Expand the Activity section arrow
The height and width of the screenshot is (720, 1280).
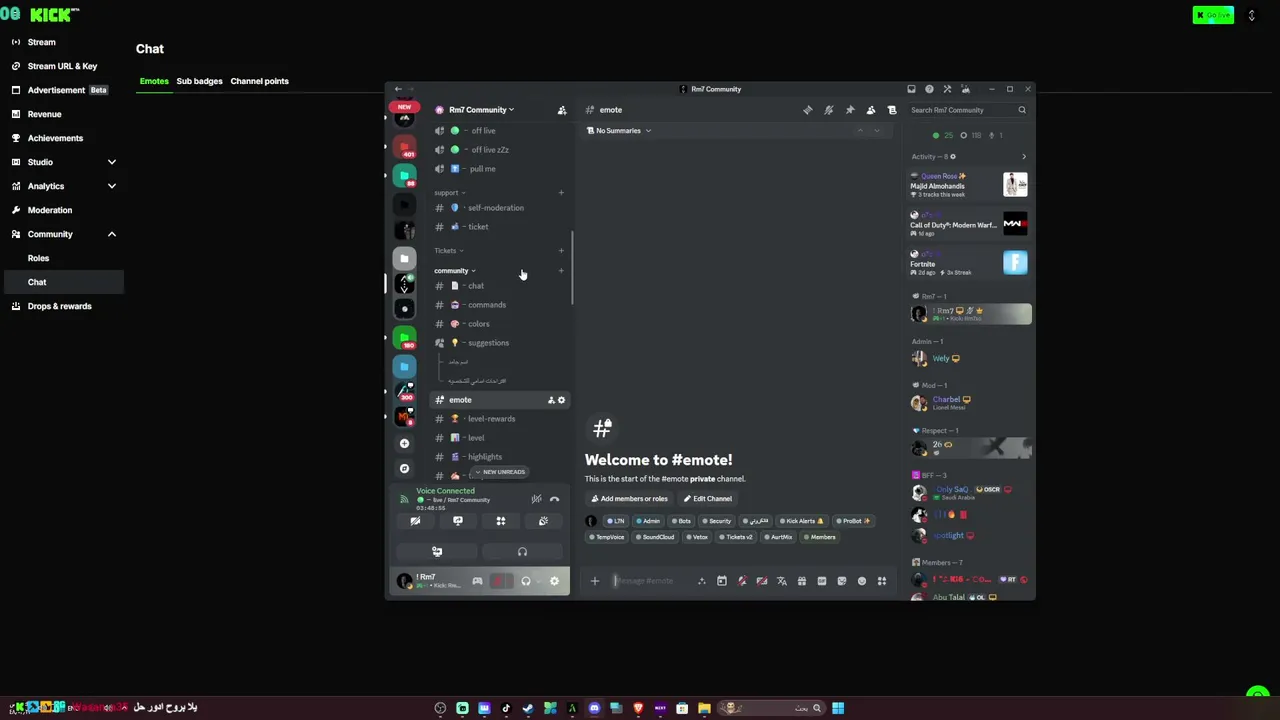(1024, 157)
